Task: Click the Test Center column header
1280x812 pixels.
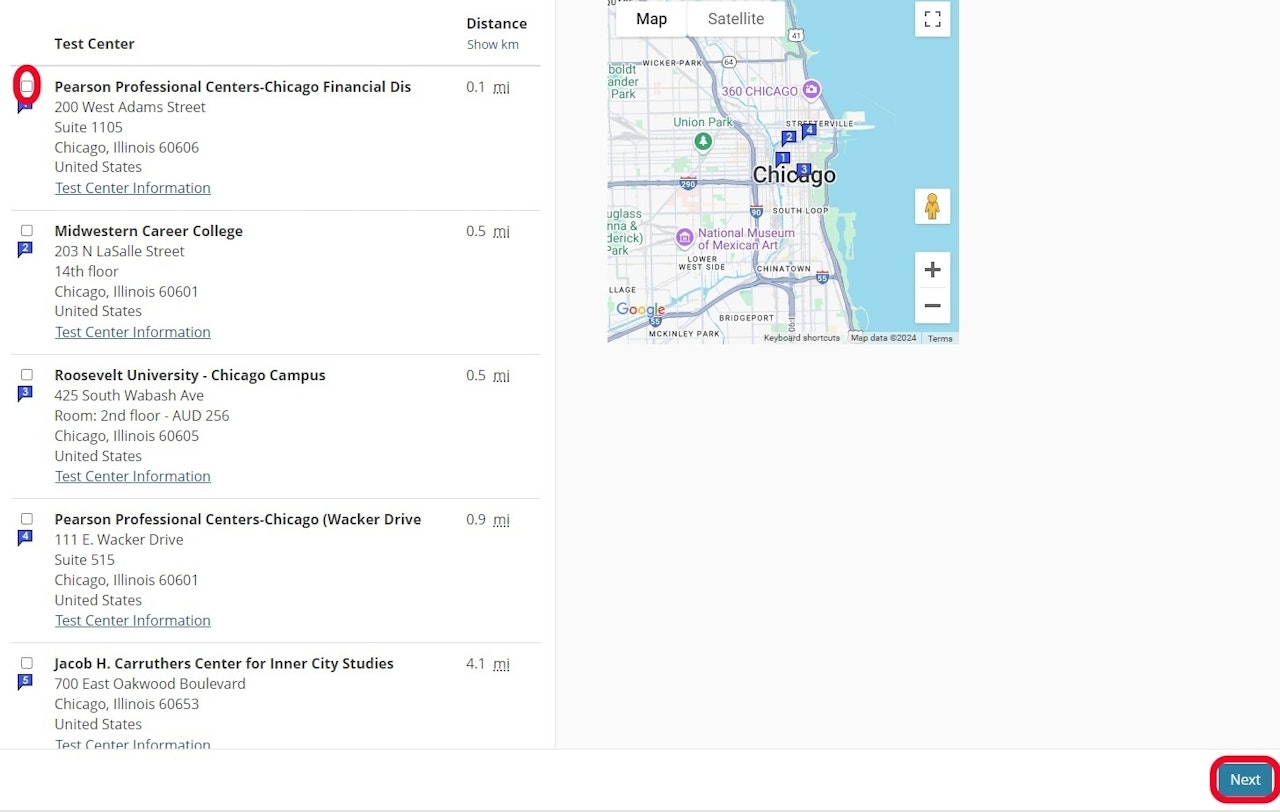Action: click(94, 44)
